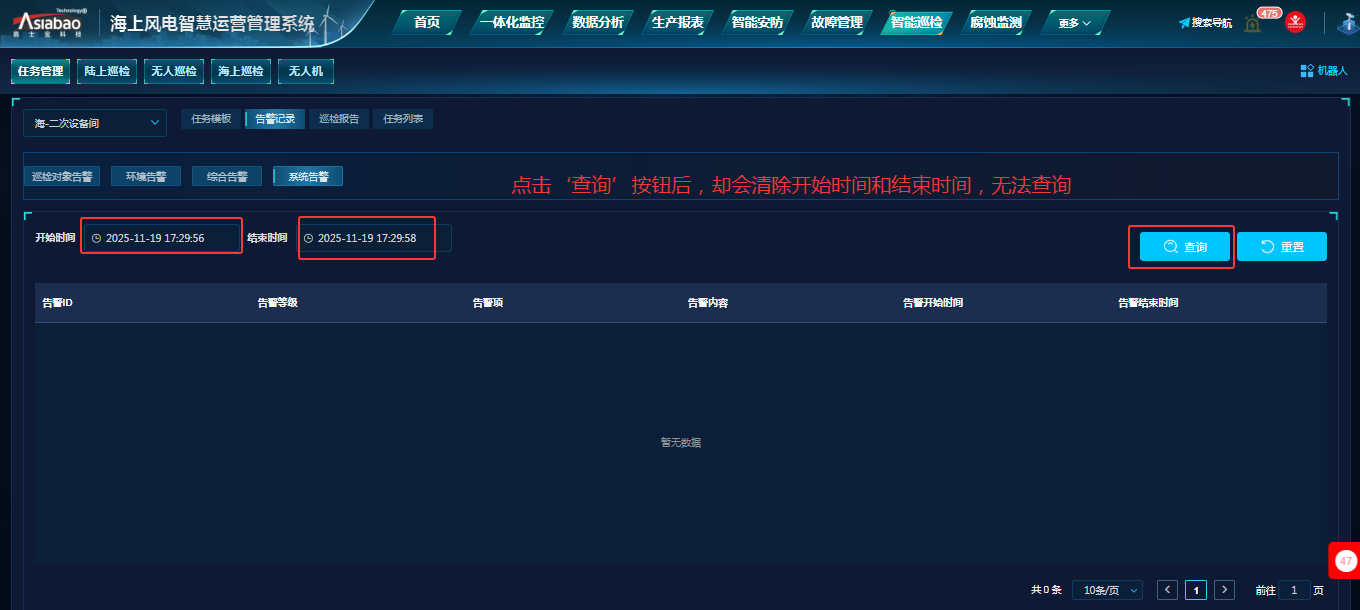
Task: Click the 重置 reset button
Action: tap(1281, 247)
